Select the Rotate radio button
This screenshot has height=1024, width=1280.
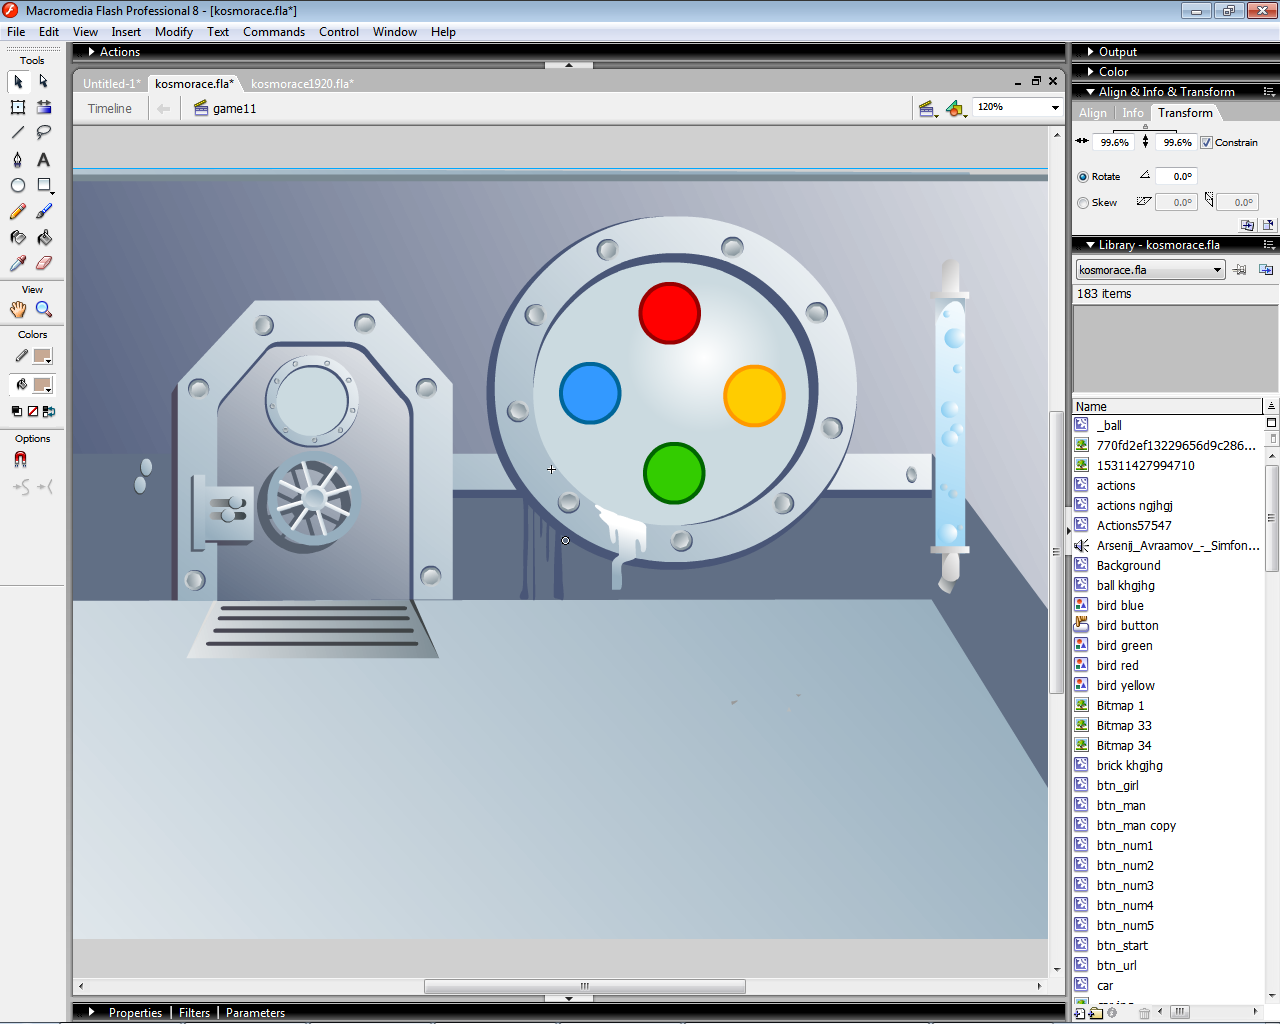point(1083,177)
